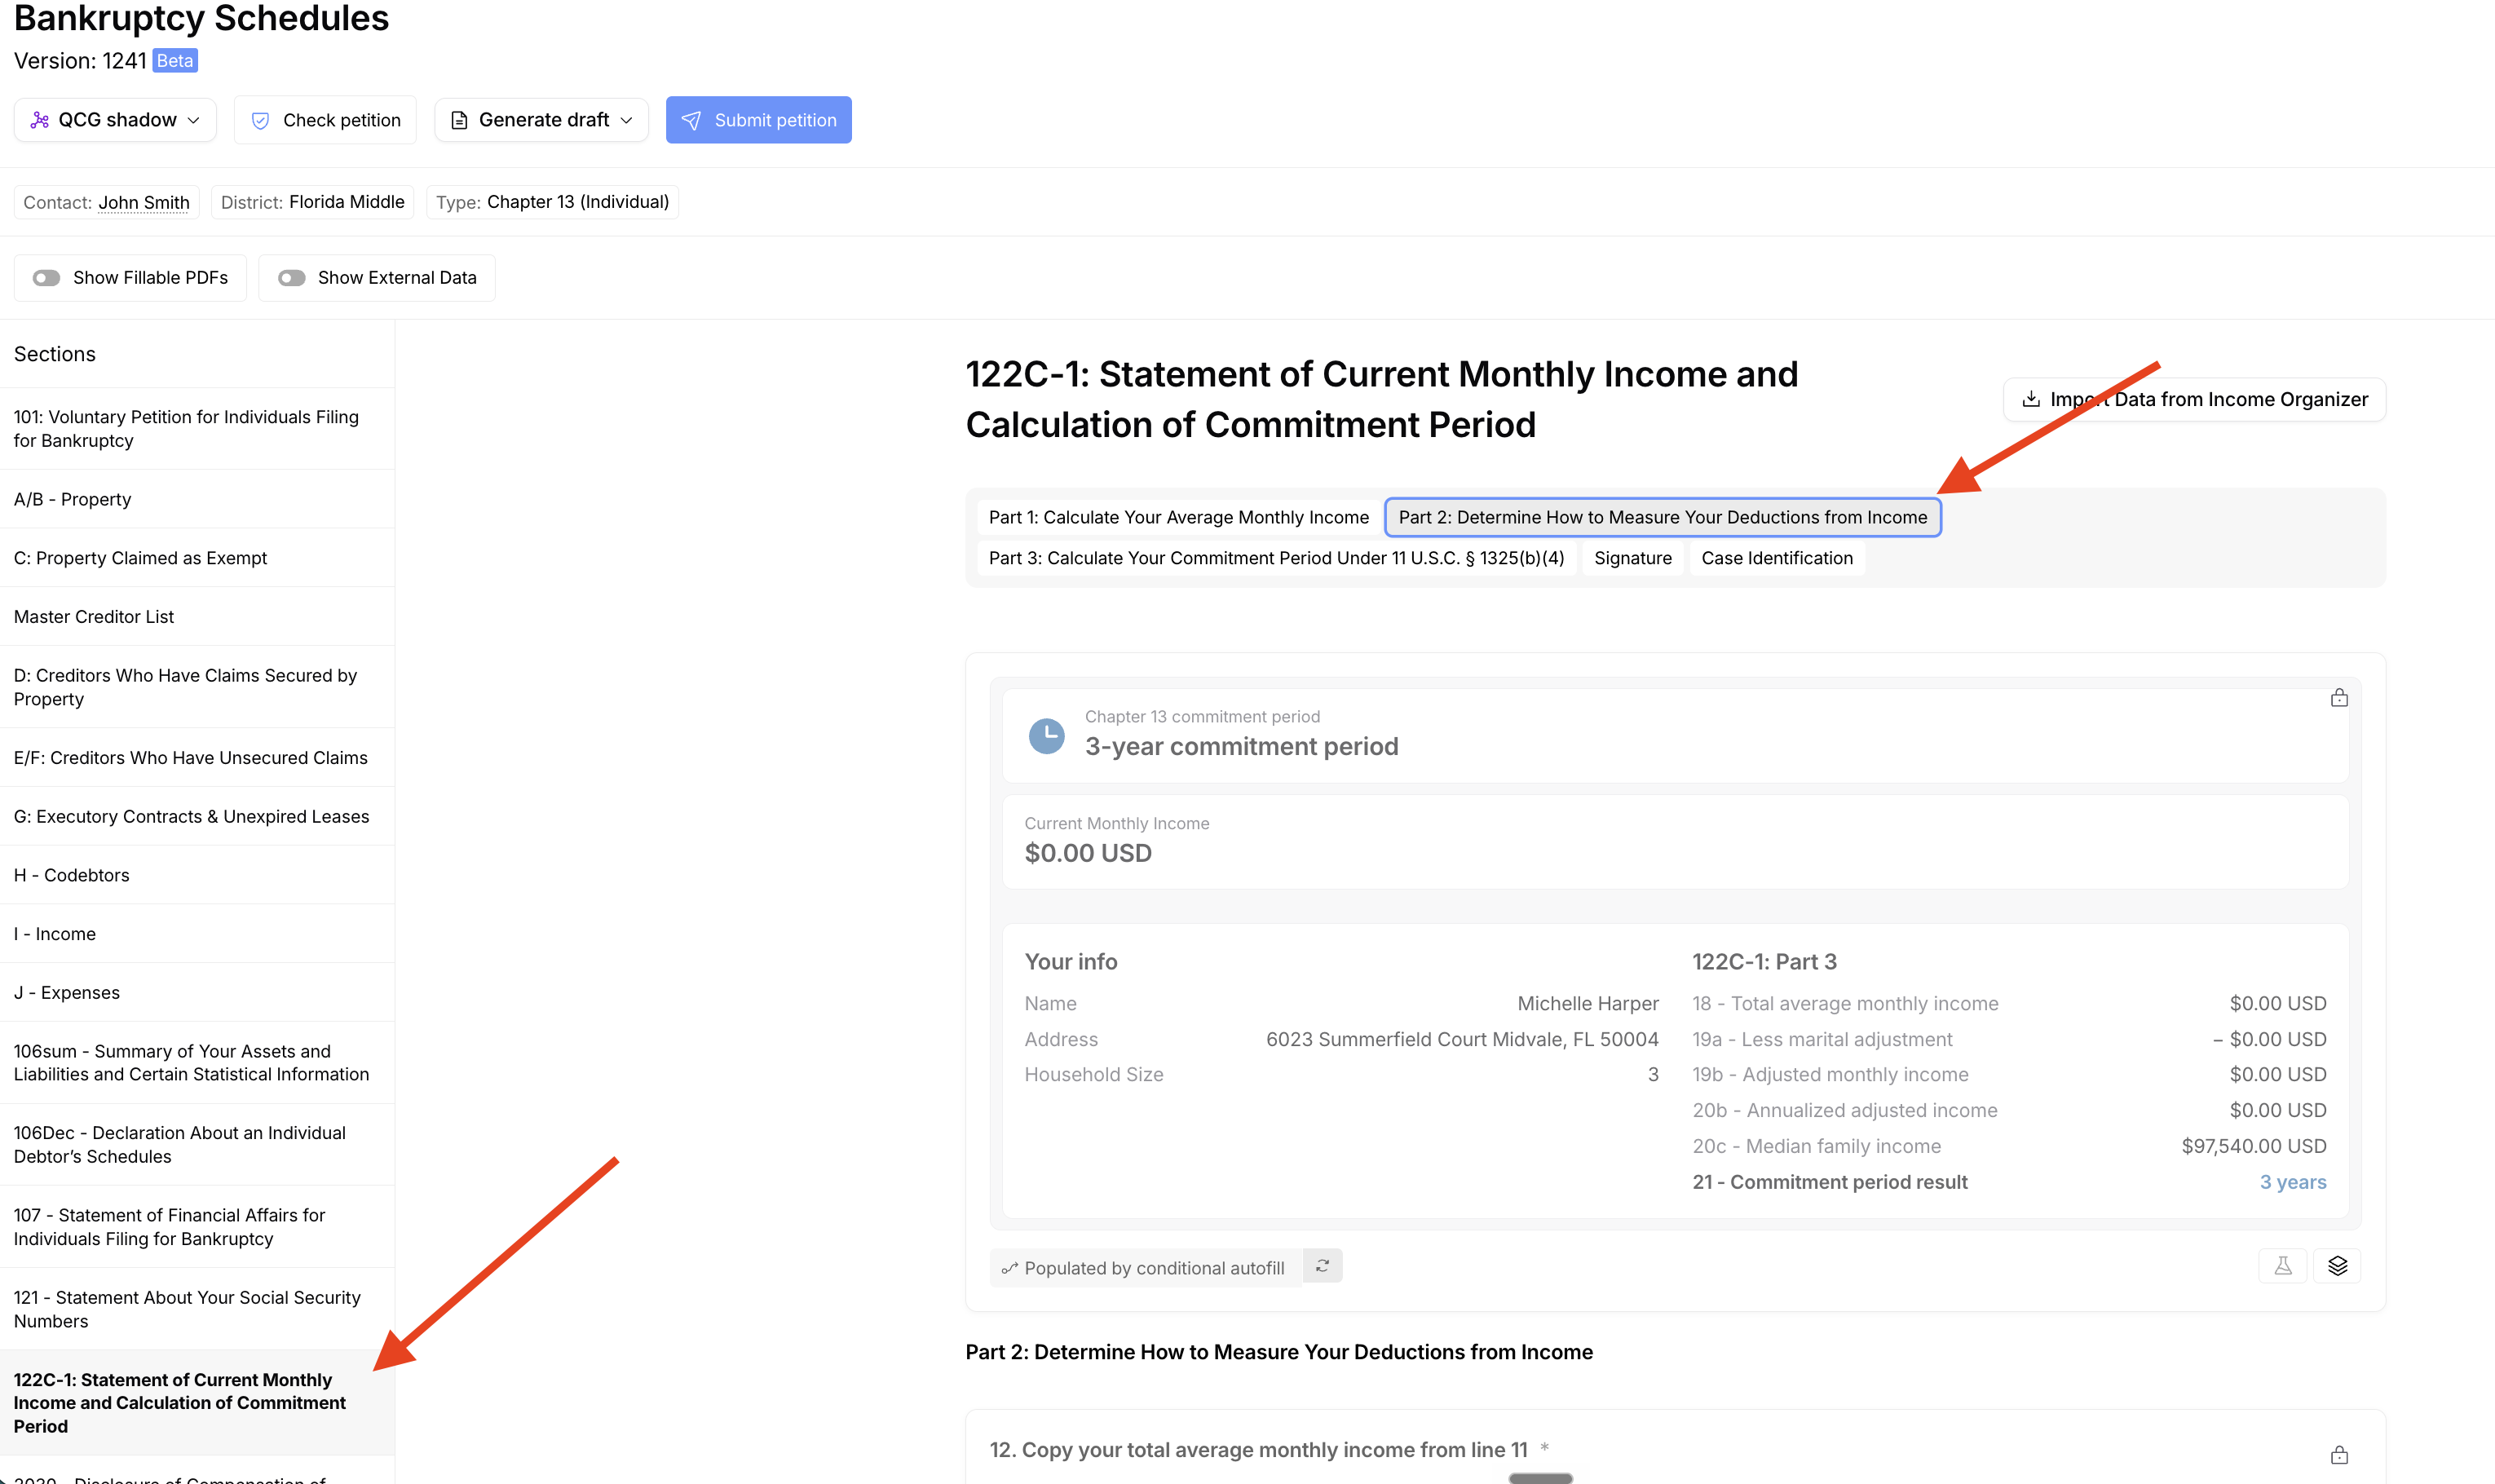Click lock icon beside line 12 question
Screen dimensions: 2495x1484
[2339, 1455]
